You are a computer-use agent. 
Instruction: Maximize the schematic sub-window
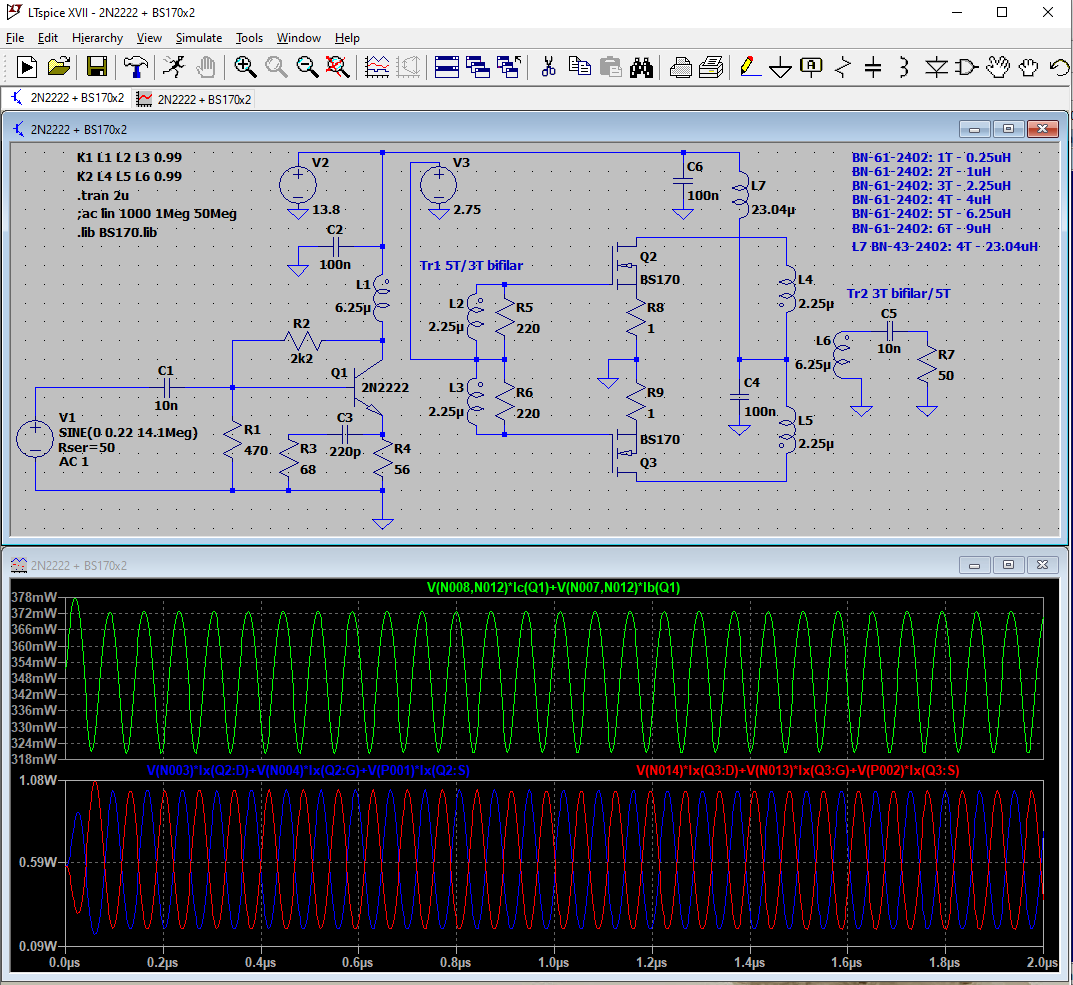point(1008,129)
